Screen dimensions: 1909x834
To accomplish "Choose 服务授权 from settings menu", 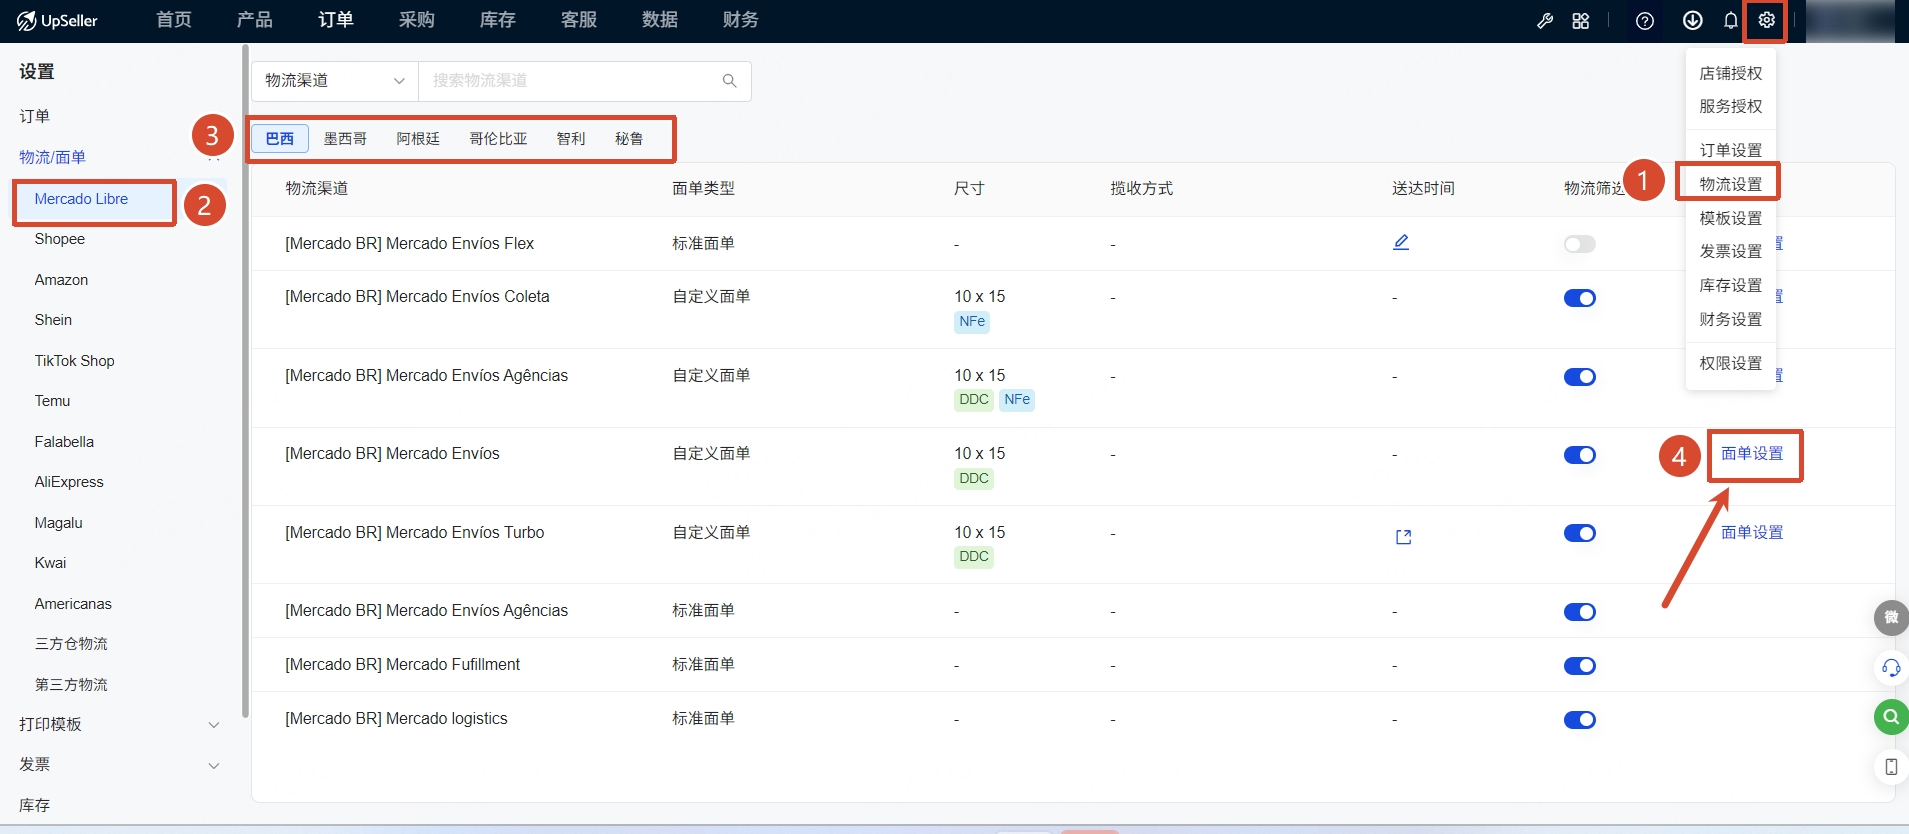I will point(1731,106).
